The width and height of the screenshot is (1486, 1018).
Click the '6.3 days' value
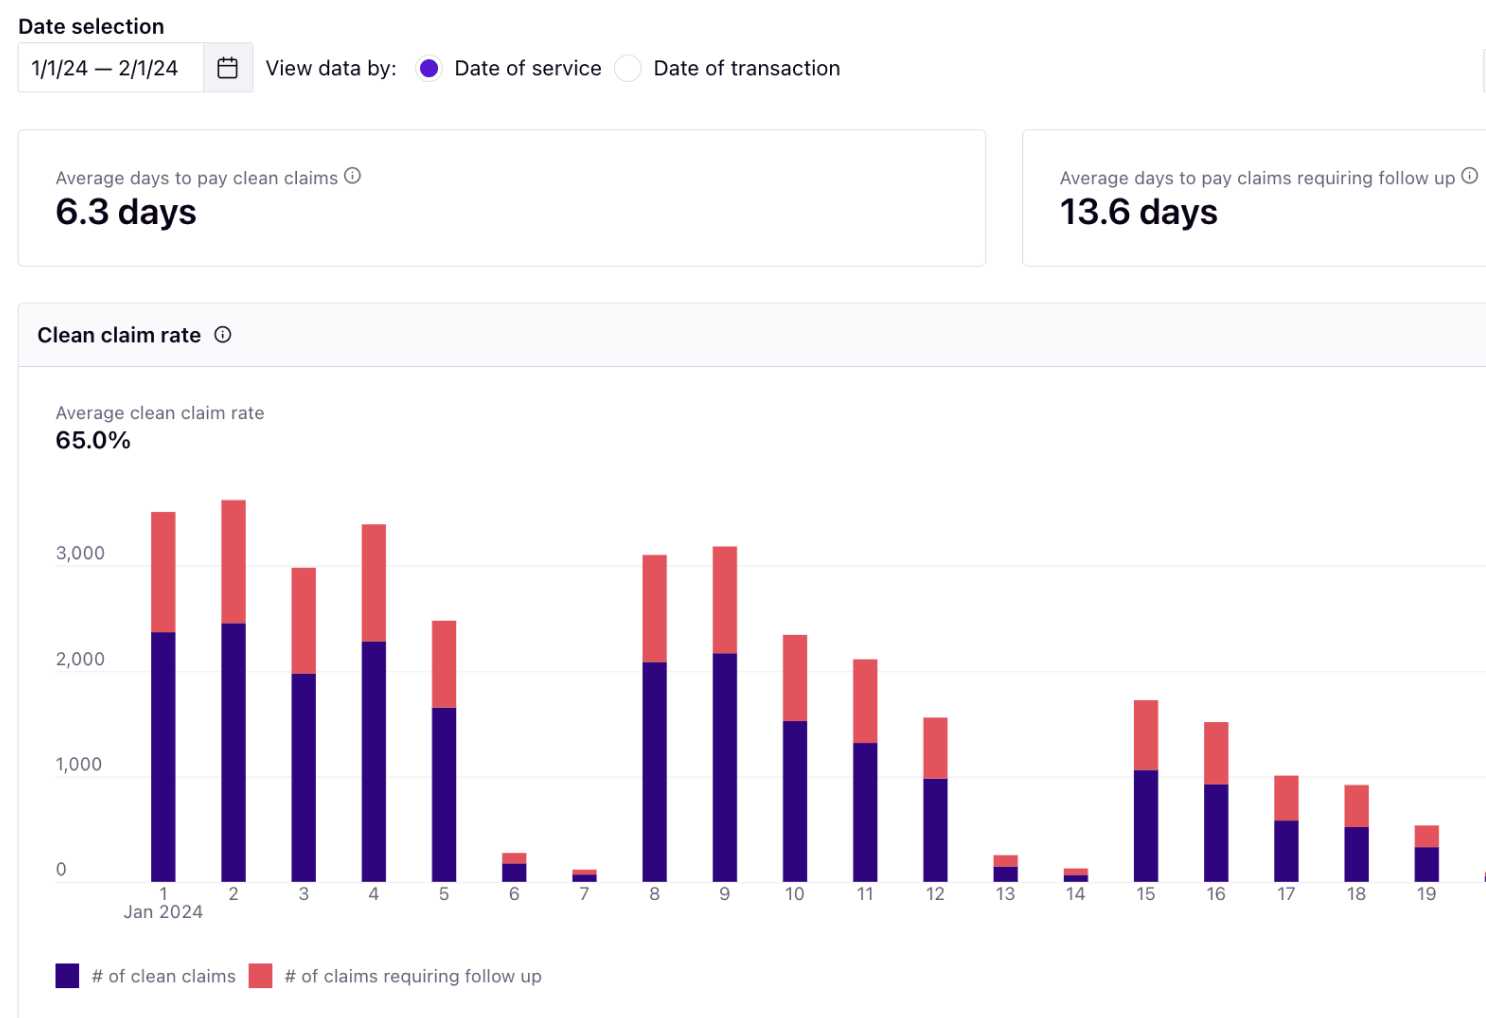click(x=126, y=212)
